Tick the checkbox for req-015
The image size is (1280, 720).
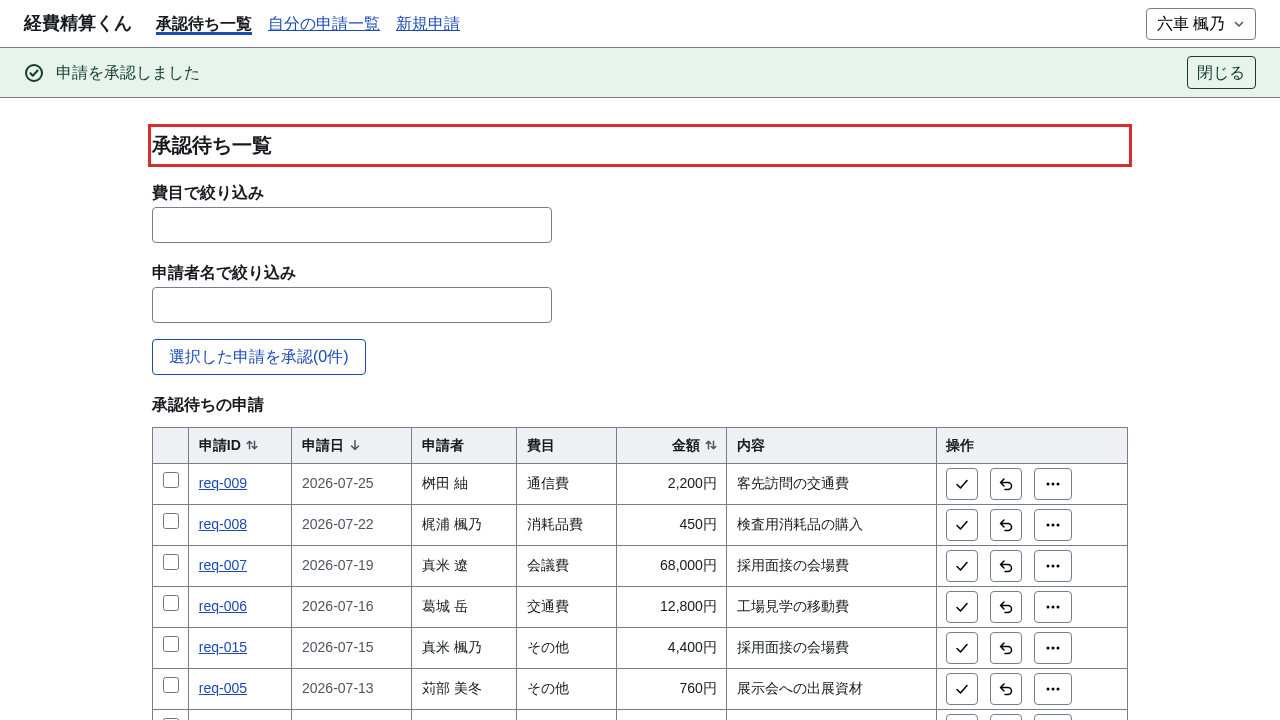(171, 644)
